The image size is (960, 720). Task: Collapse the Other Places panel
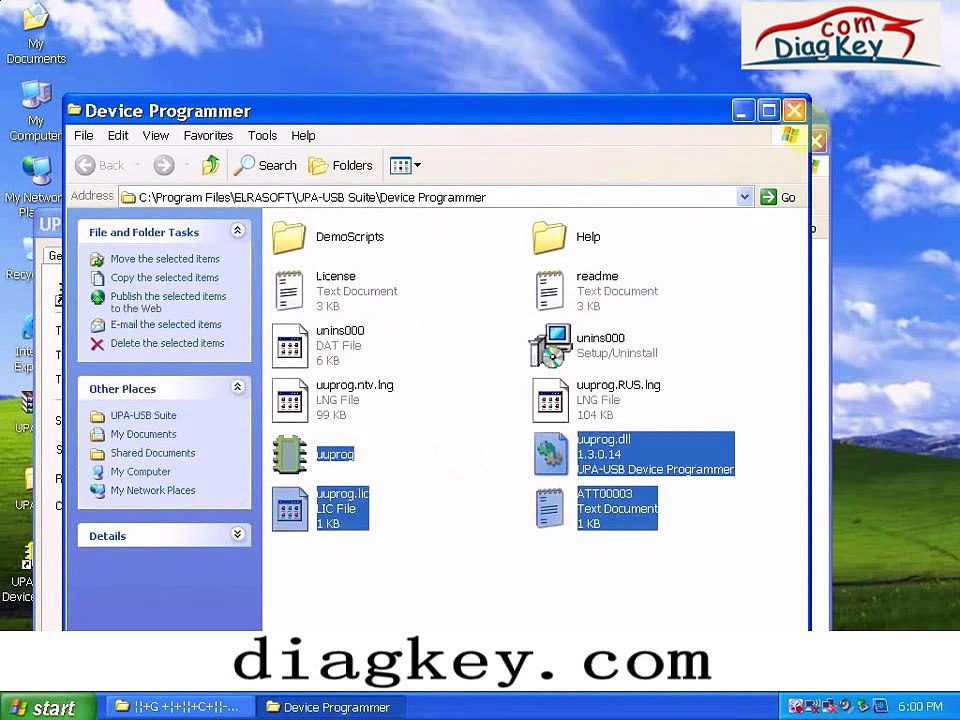(x=238, y=388)
